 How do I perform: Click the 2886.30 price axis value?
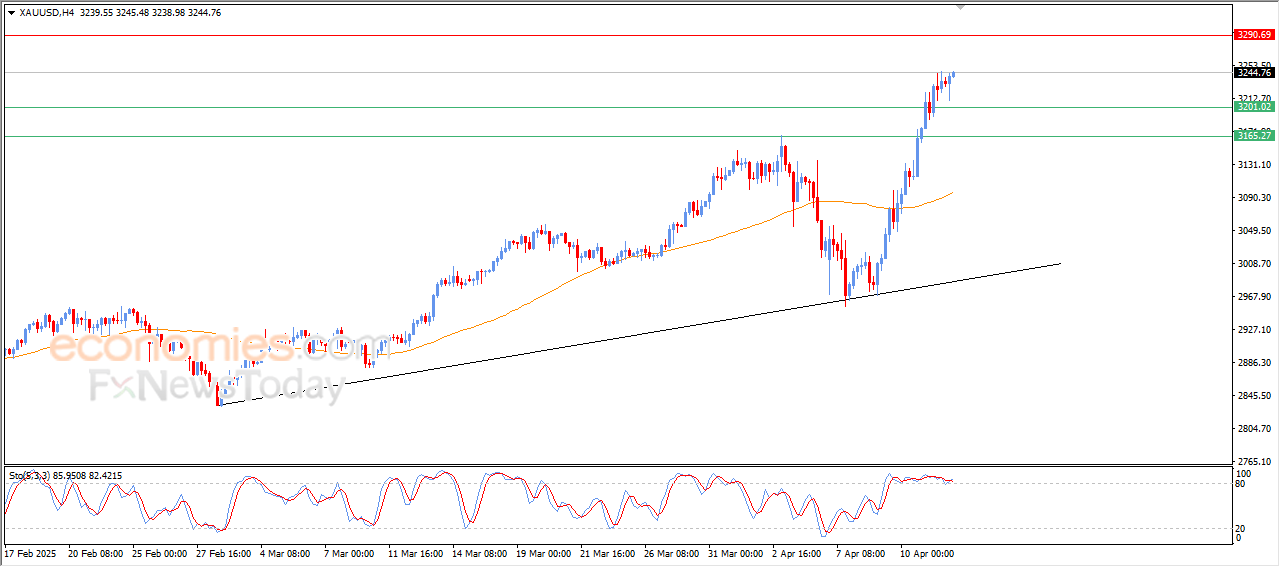(1254, 363)
